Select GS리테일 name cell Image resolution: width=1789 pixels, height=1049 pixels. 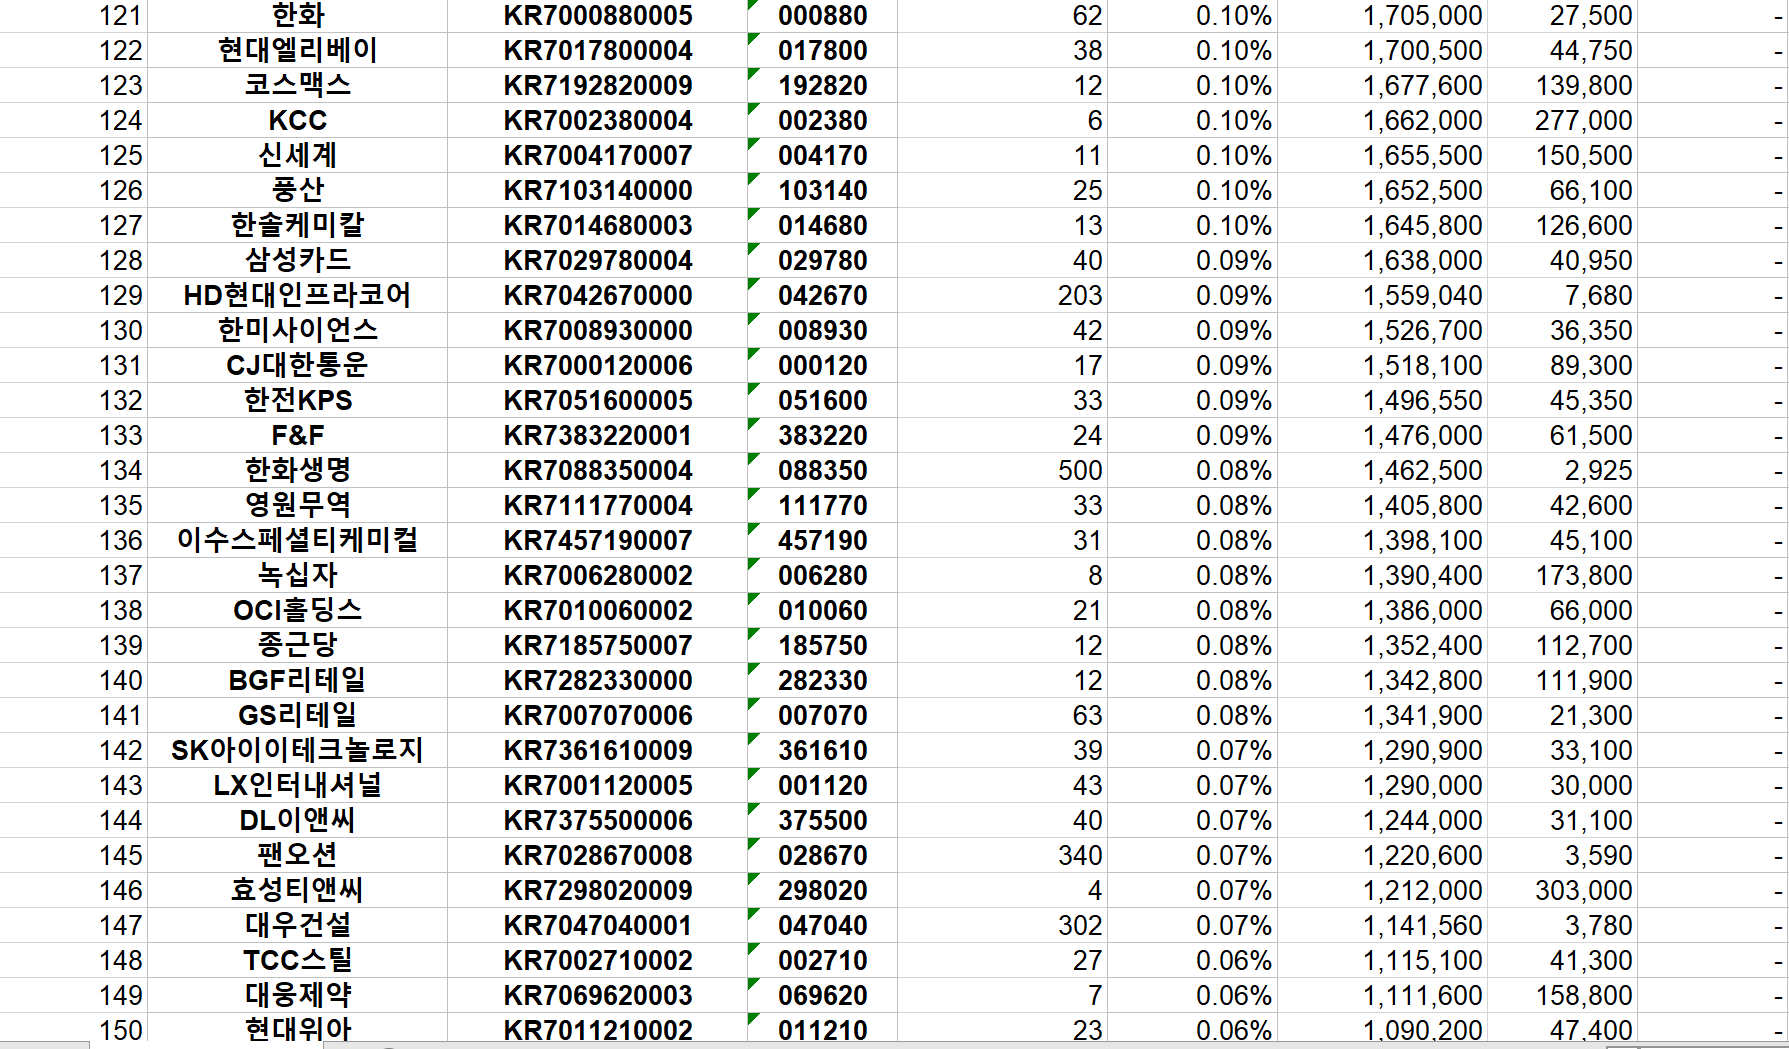click(x=298, y=716)
